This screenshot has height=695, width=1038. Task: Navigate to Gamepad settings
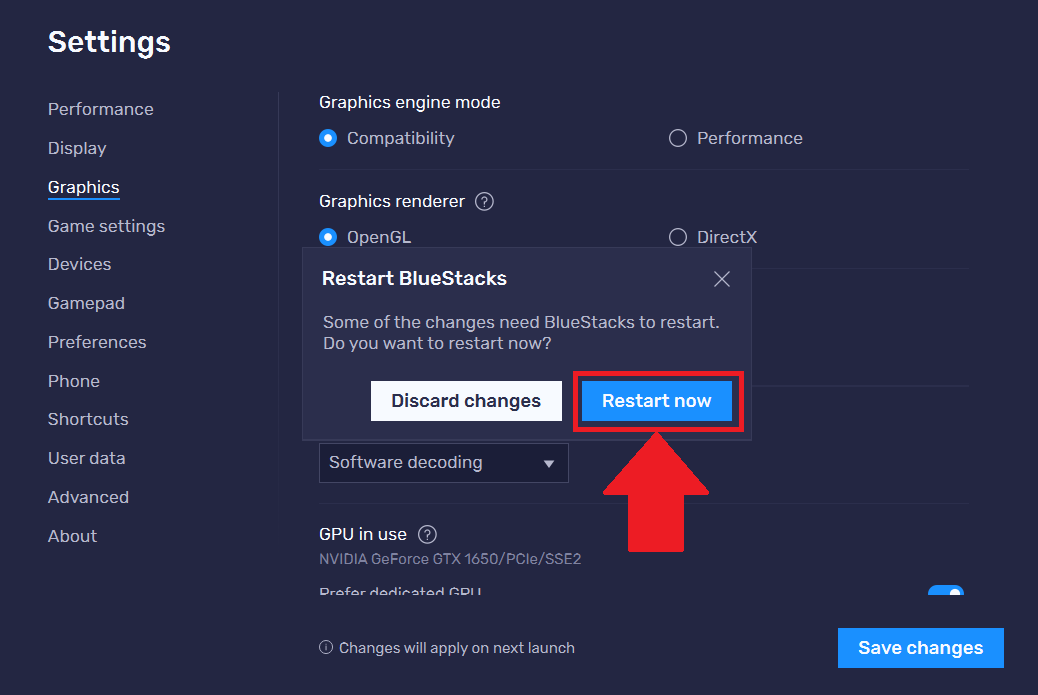coord(86,303)
